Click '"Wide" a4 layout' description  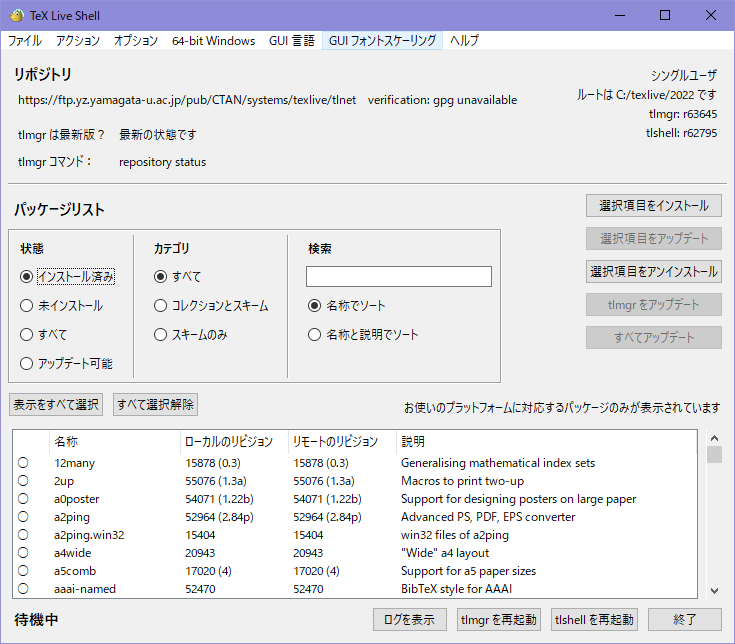[x=445, y=553]
